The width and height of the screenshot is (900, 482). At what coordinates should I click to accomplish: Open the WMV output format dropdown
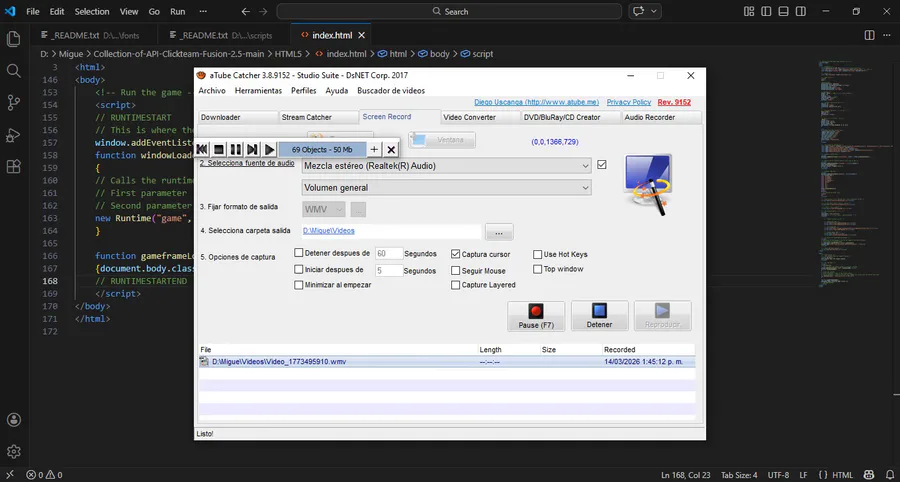tap(324, 209)
